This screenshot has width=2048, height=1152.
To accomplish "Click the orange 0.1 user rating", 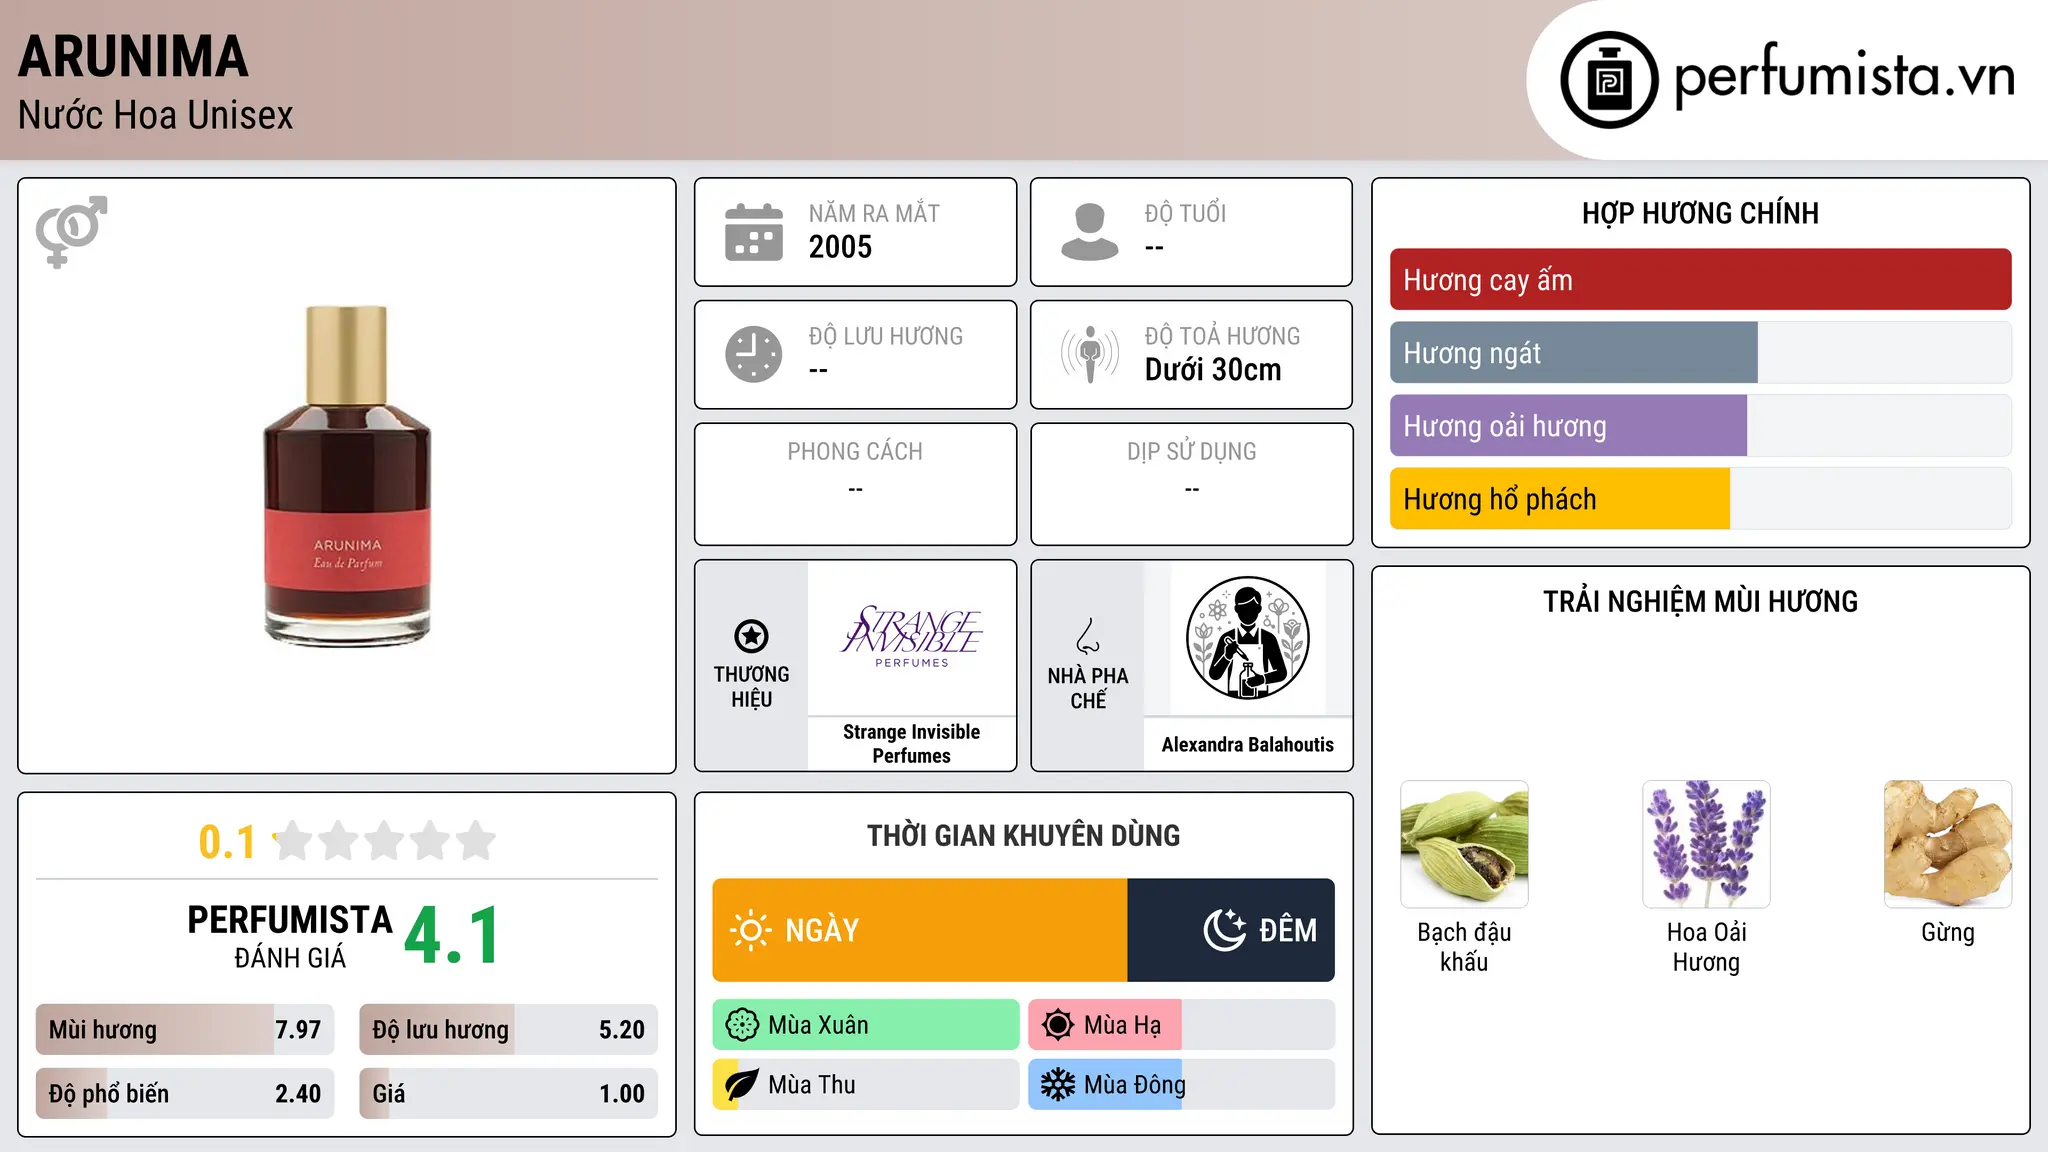I will pos(227,842).
